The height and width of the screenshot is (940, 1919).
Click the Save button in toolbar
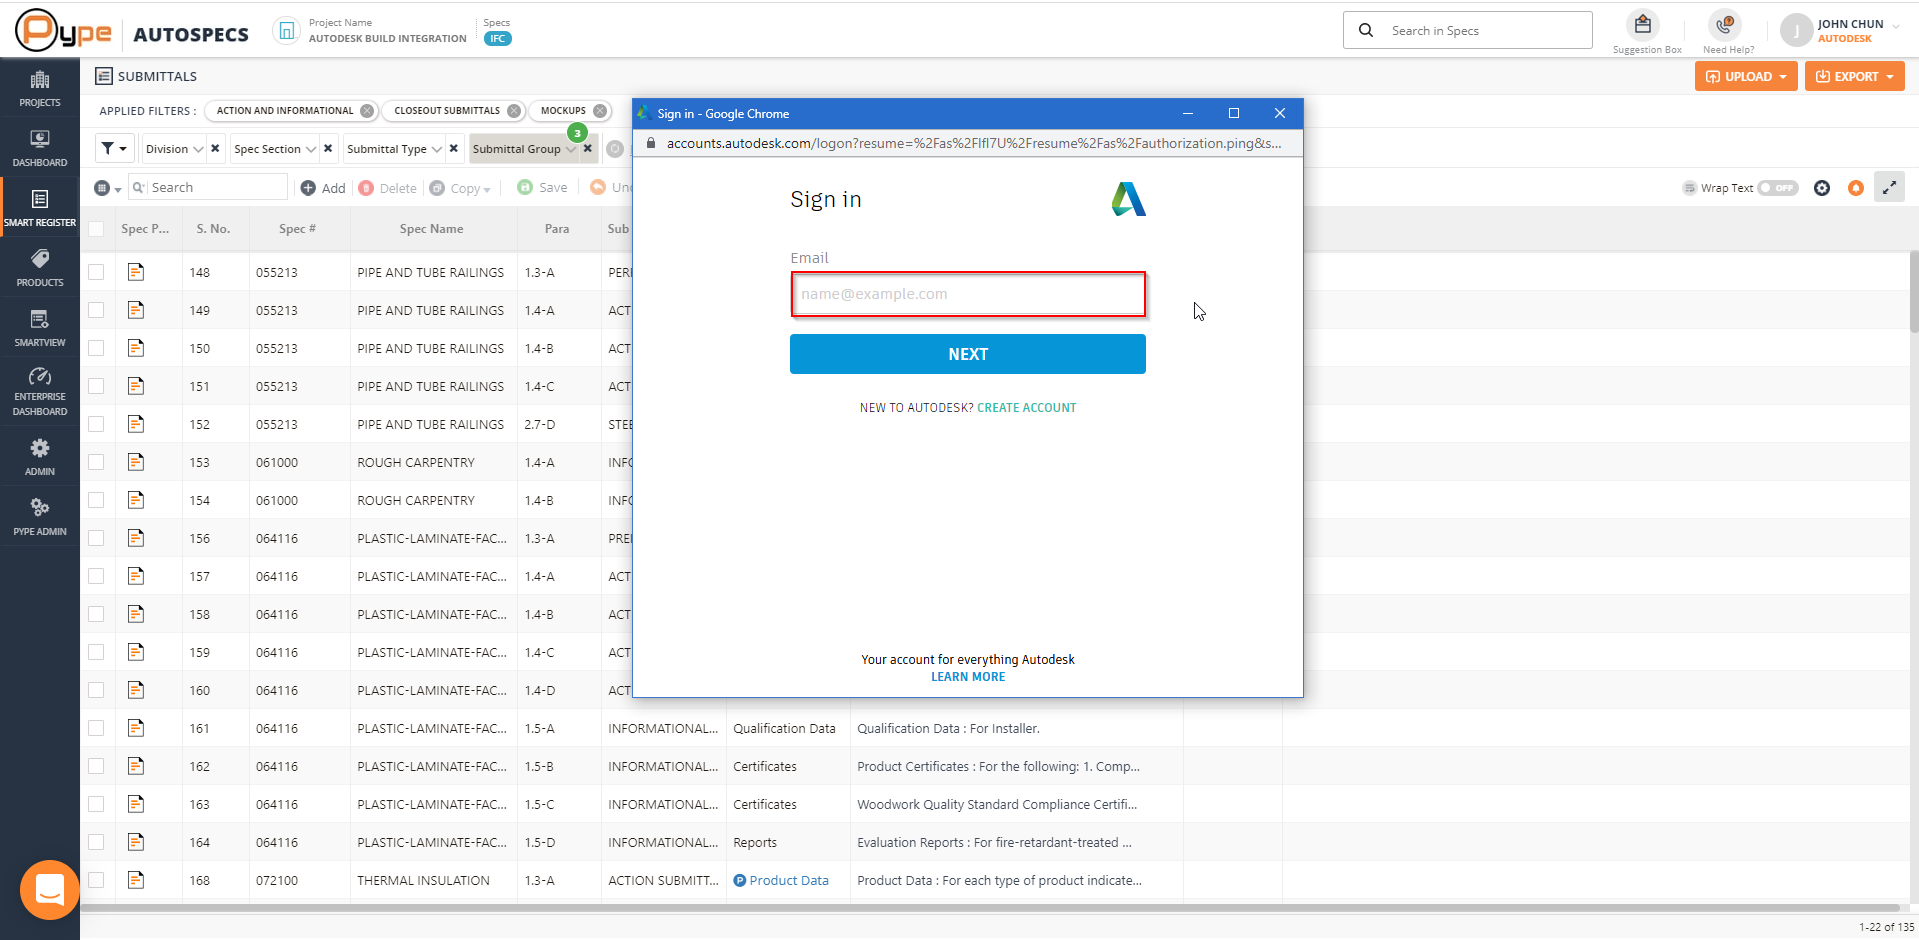point(543,188)
